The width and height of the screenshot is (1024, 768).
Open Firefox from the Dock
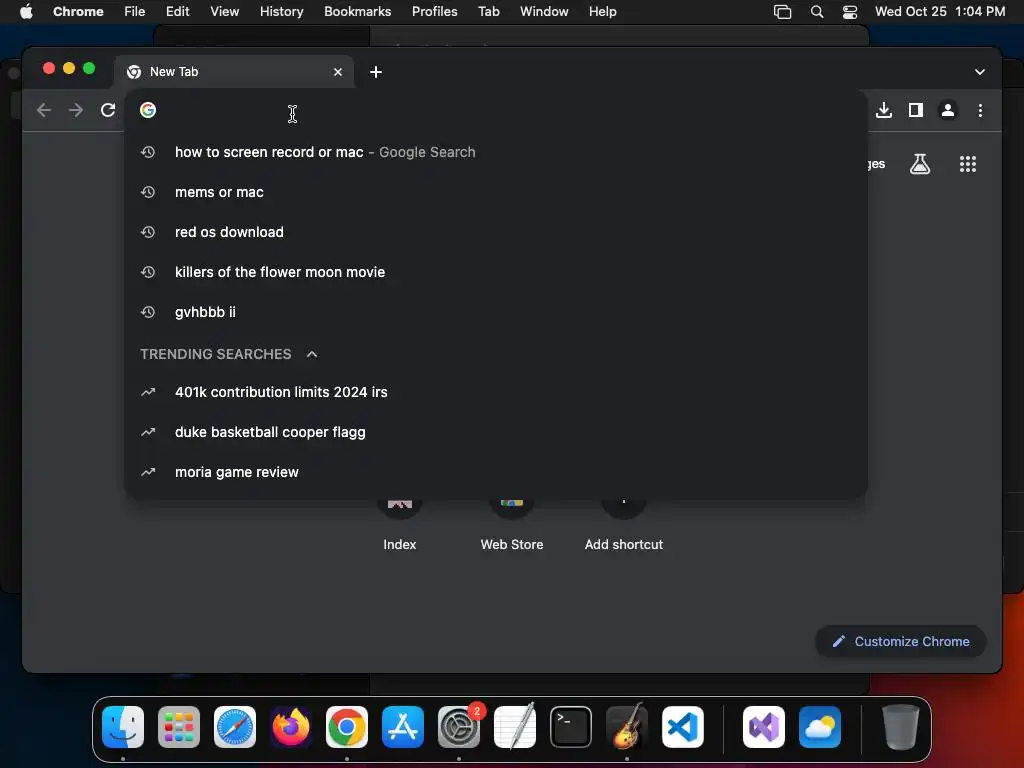[291, 727]
